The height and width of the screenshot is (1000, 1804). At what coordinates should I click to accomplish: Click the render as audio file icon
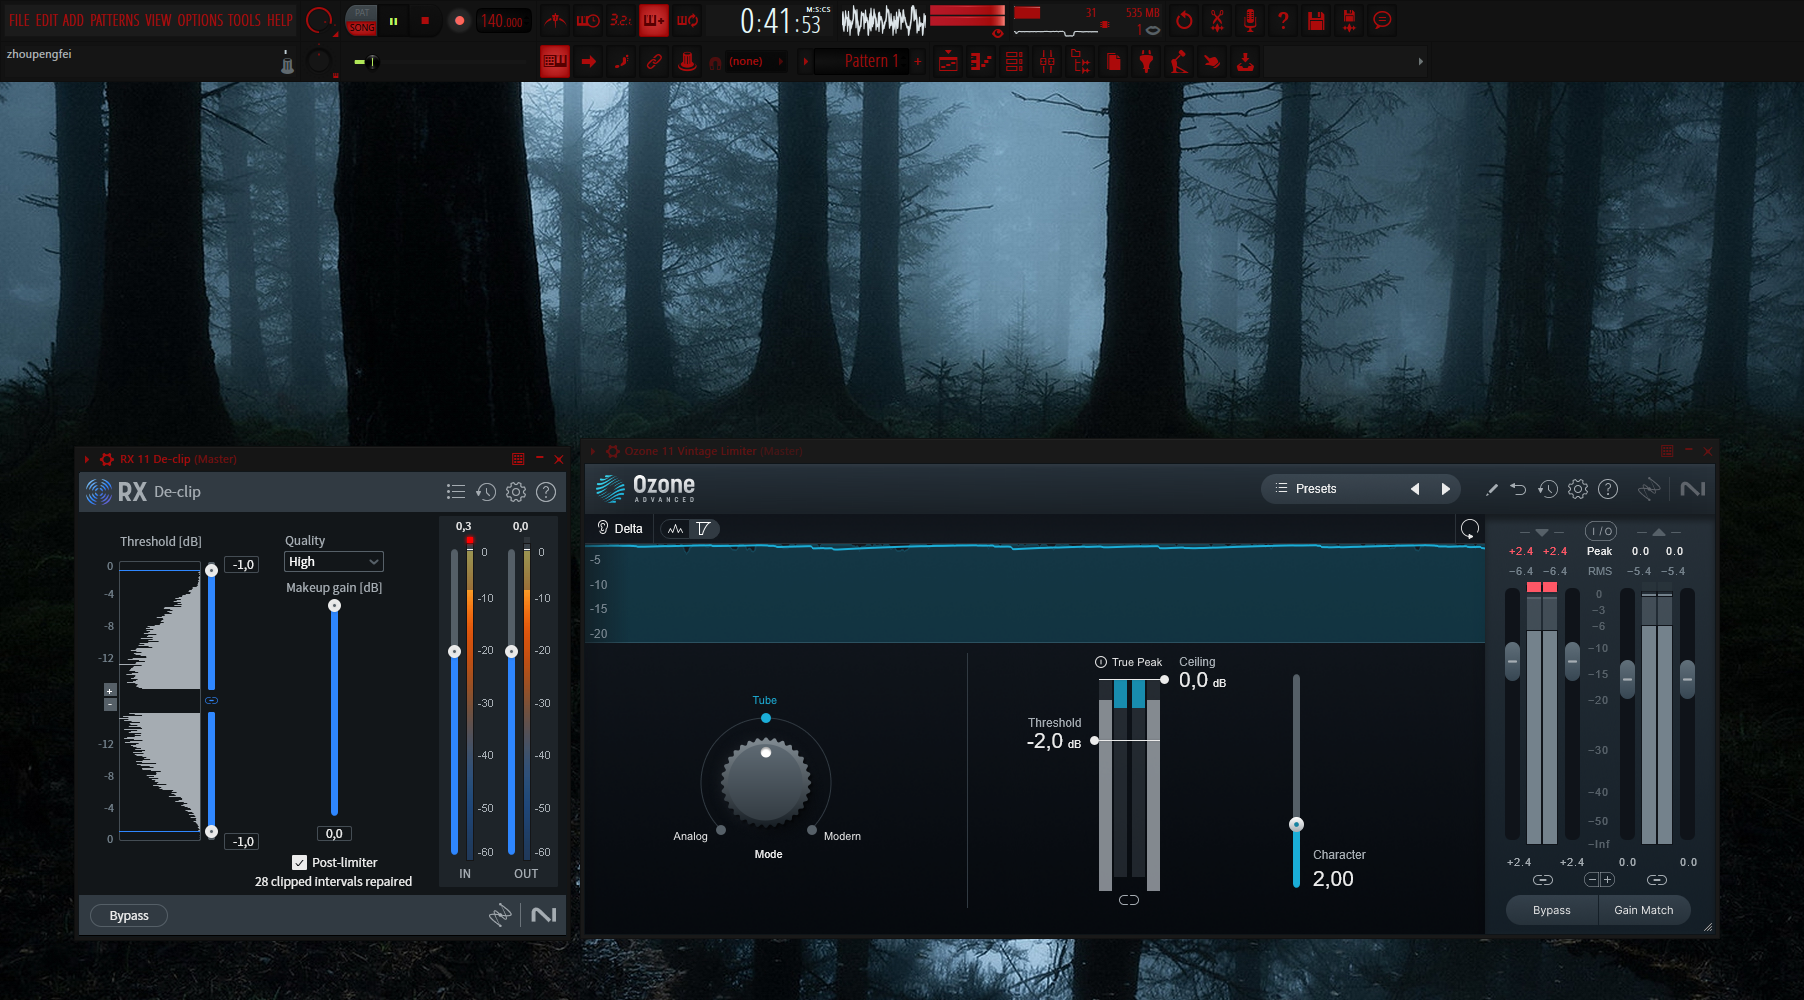click(x=1349, y=20)
